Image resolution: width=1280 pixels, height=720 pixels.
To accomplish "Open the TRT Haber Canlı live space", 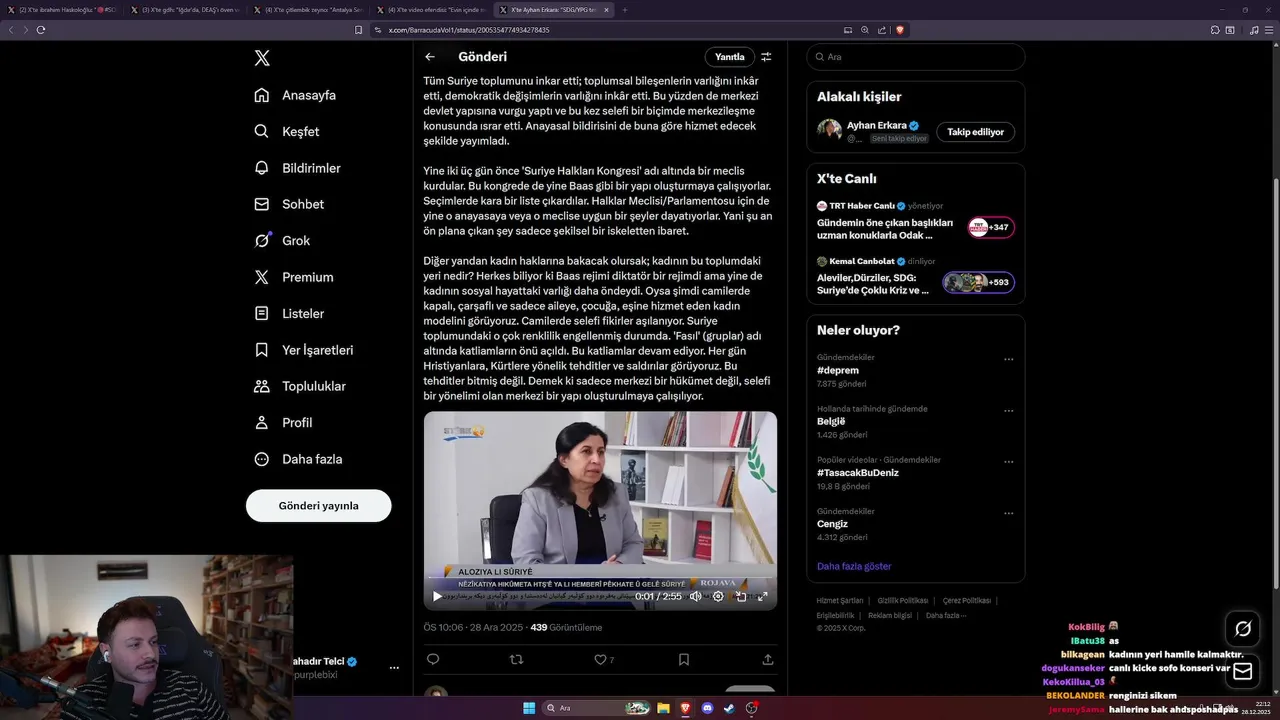I will [915, 221].
